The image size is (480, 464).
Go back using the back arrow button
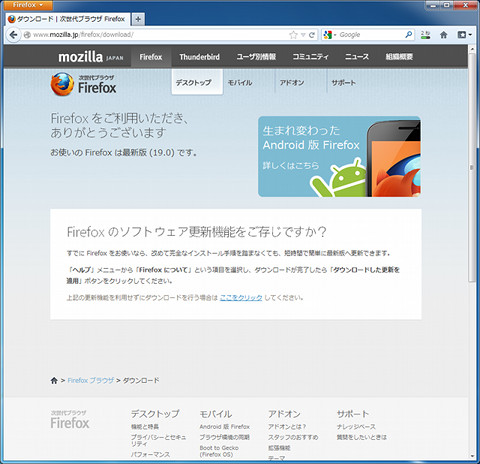[13, 35]
